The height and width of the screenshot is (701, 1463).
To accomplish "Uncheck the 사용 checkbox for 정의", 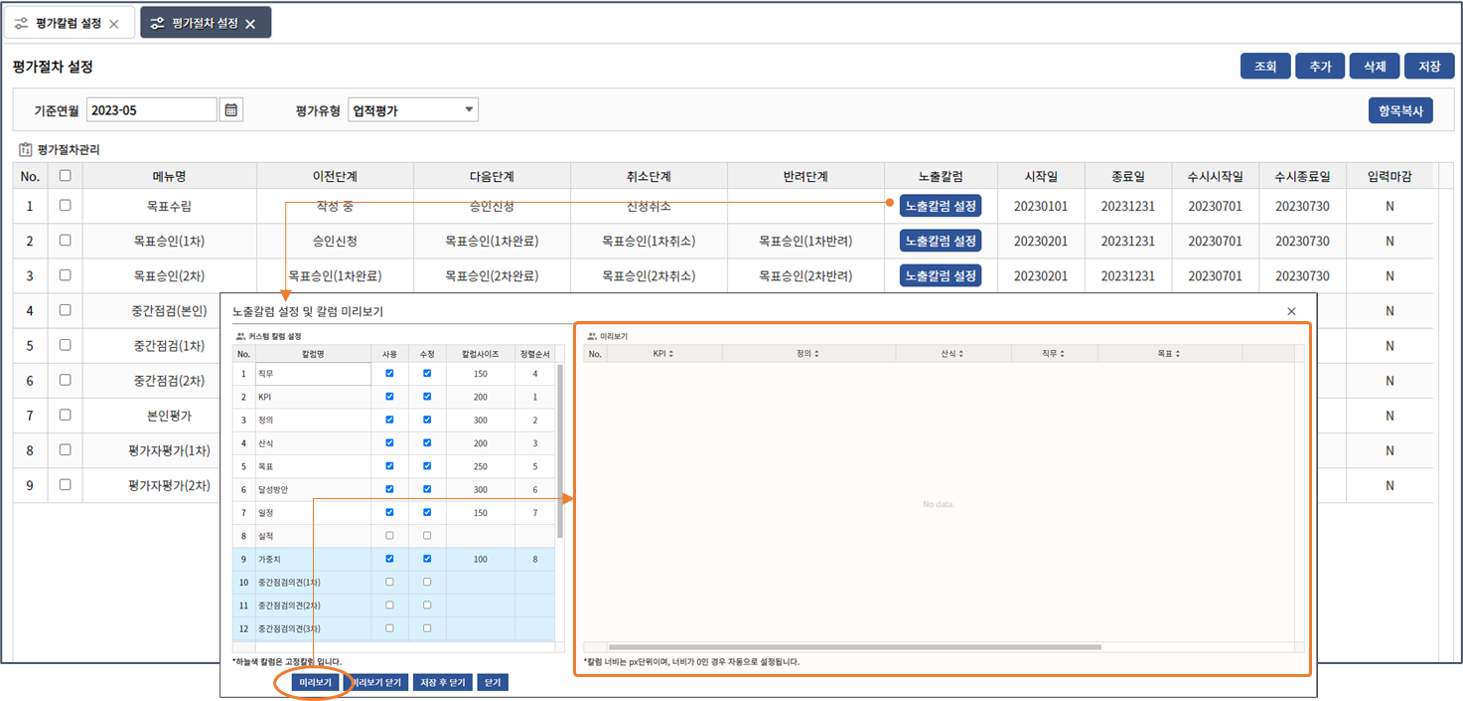I will tap(389, 420).
